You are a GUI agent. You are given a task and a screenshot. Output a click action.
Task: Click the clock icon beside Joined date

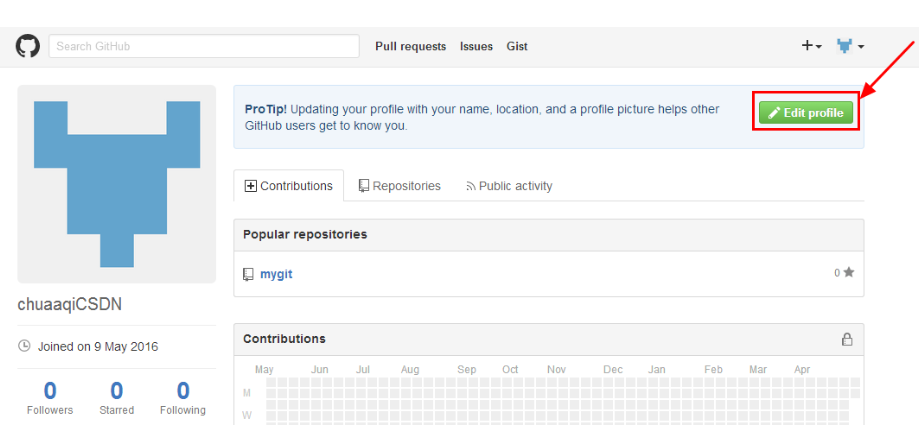25,346
